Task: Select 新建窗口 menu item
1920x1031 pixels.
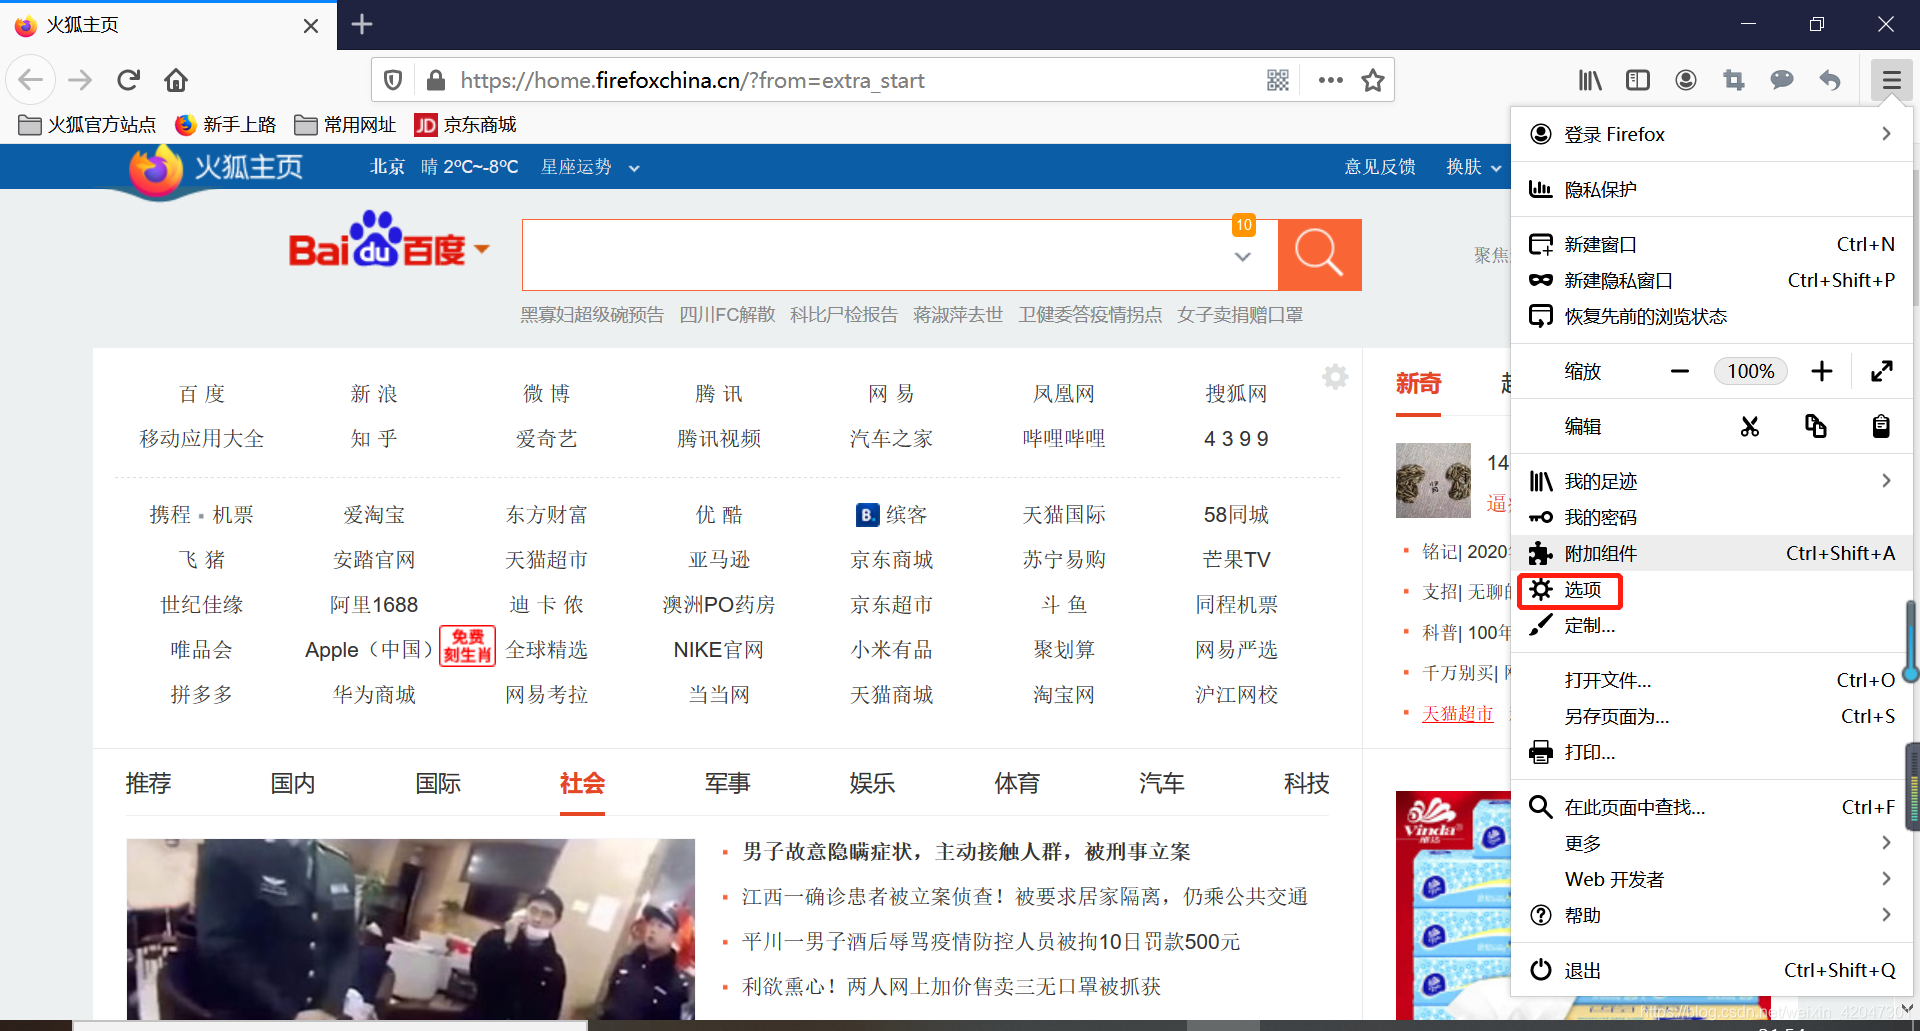Action: (x=1711, y=244)
